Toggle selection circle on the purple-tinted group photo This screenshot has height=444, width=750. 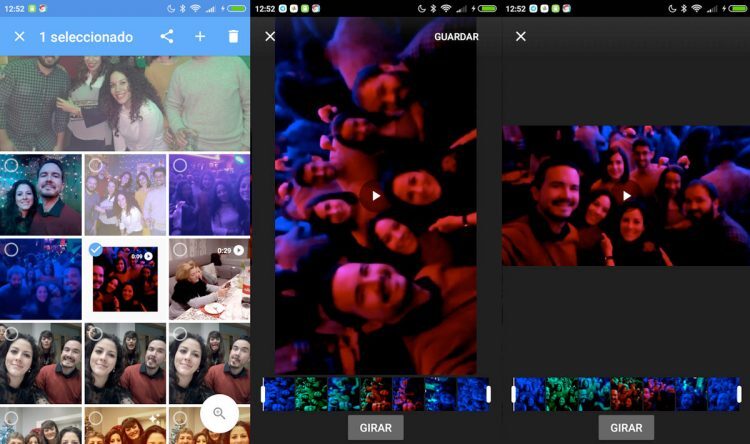coord(180,165)
